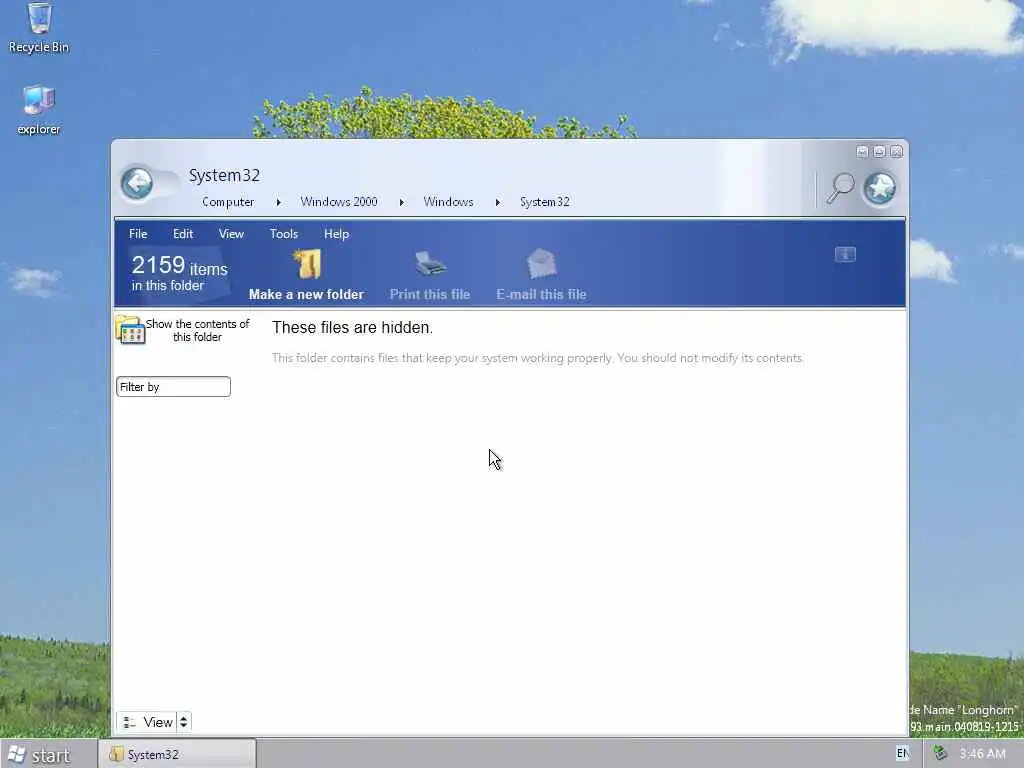Click the These files are hidden heading
This screenshot has width=1024, height=768.
pyautogui.click(x=353, y=327)
